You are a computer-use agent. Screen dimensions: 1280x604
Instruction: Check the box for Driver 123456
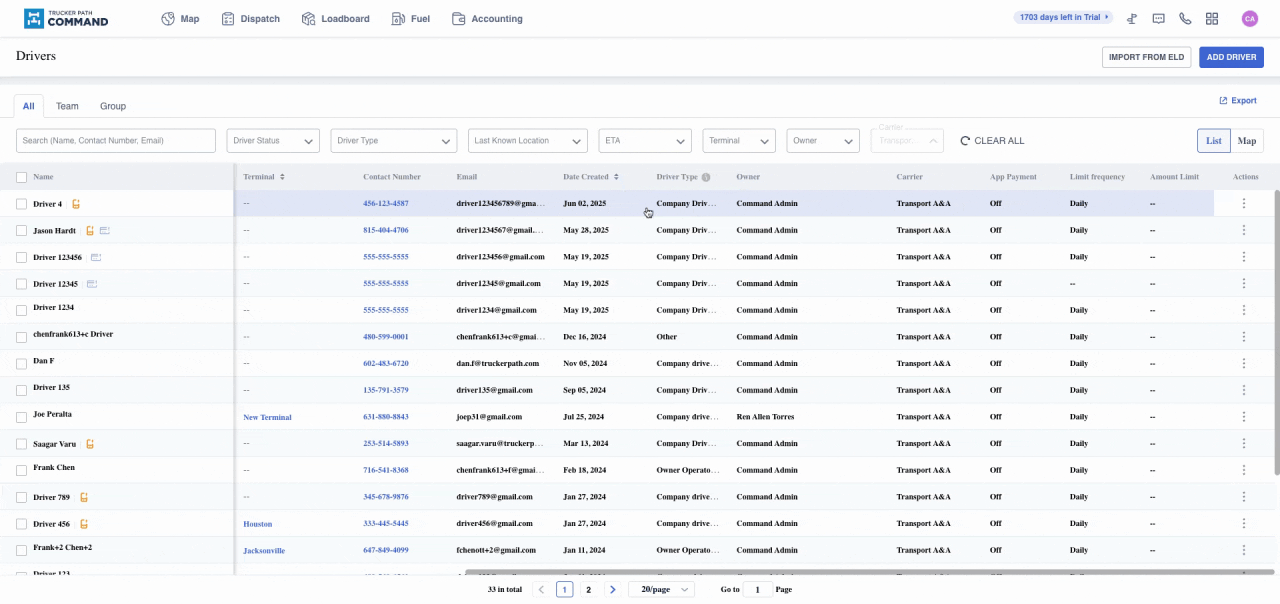click(x=22, y=257)
